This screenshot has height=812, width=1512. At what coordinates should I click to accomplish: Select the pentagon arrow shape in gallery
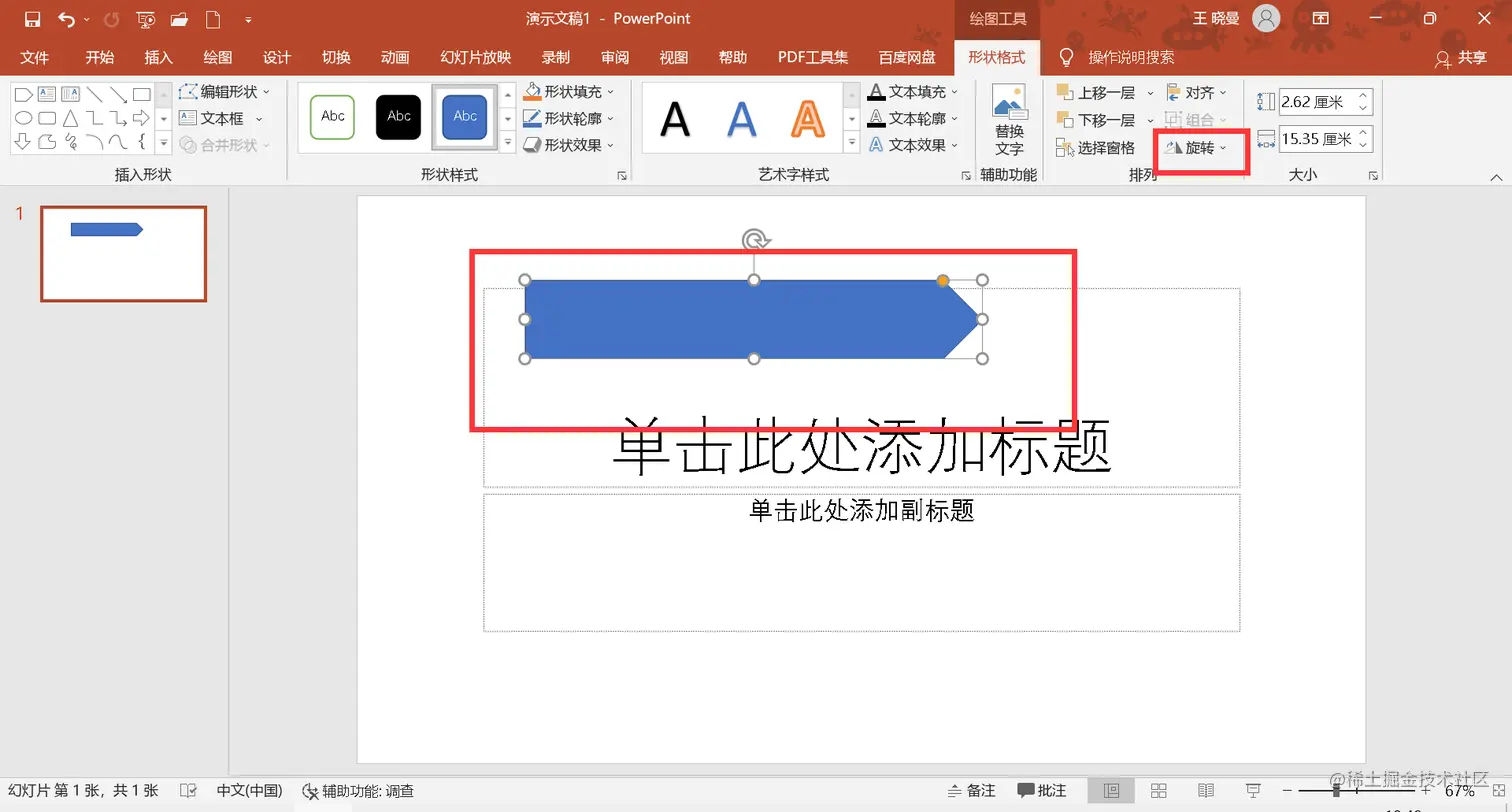pos(23,95)
